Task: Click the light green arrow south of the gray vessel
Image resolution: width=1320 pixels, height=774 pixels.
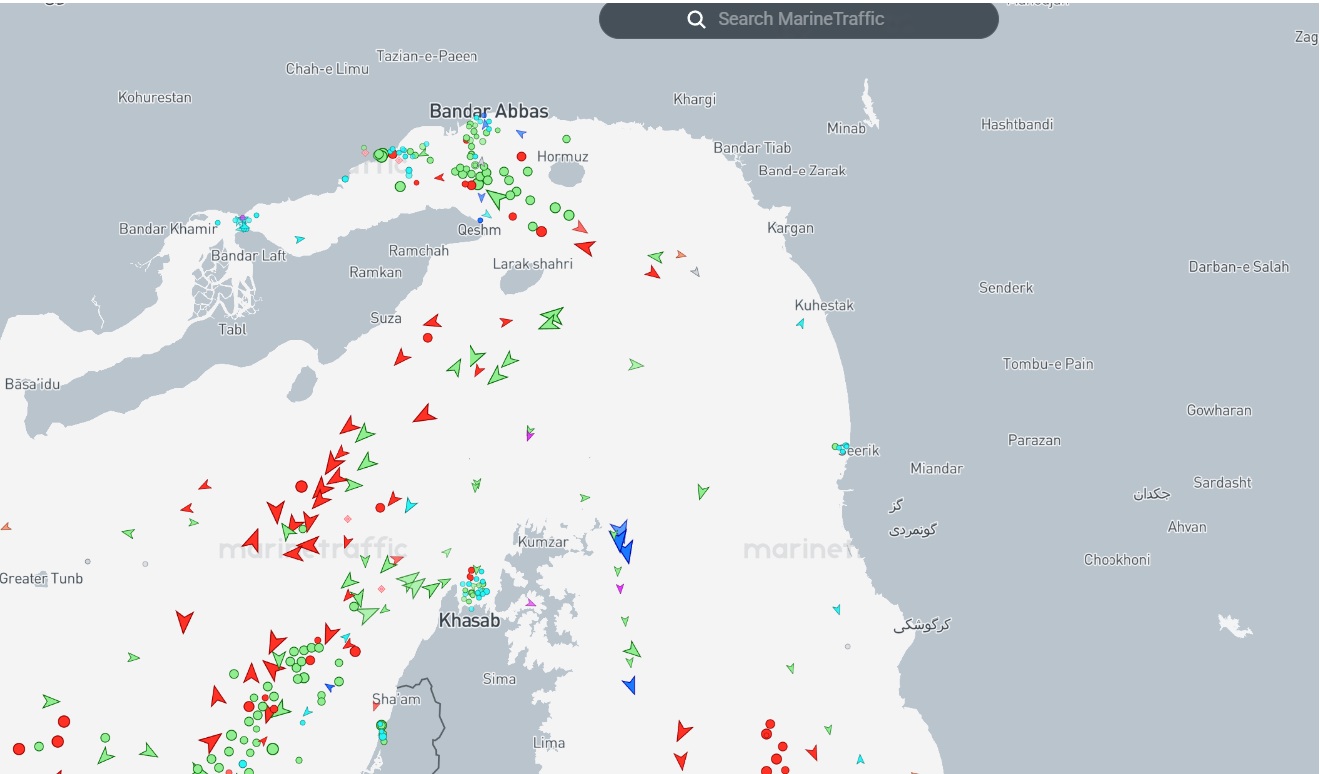Action: [x=635, y=365]
